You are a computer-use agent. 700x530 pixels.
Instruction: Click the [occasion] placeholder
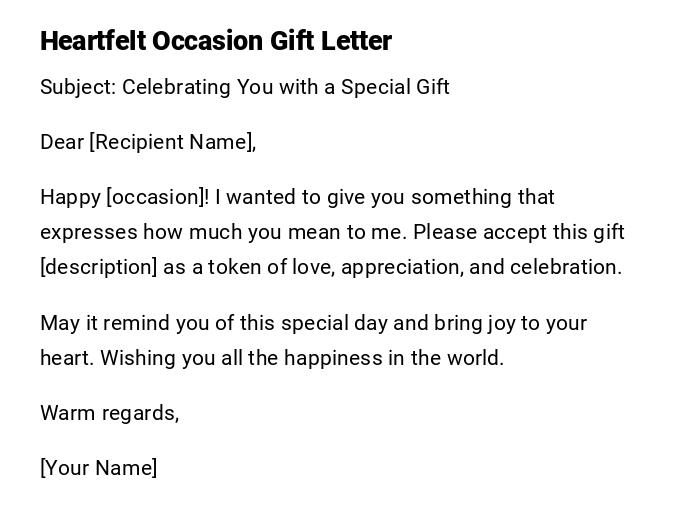[x=157, y=197]
